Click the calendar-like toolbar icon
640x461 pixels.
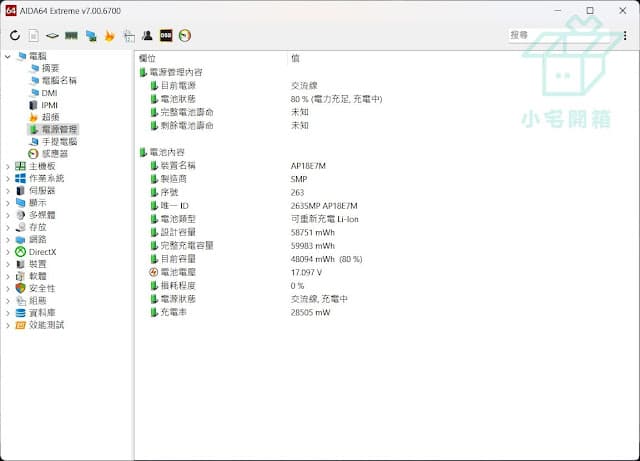coord(129,36)
